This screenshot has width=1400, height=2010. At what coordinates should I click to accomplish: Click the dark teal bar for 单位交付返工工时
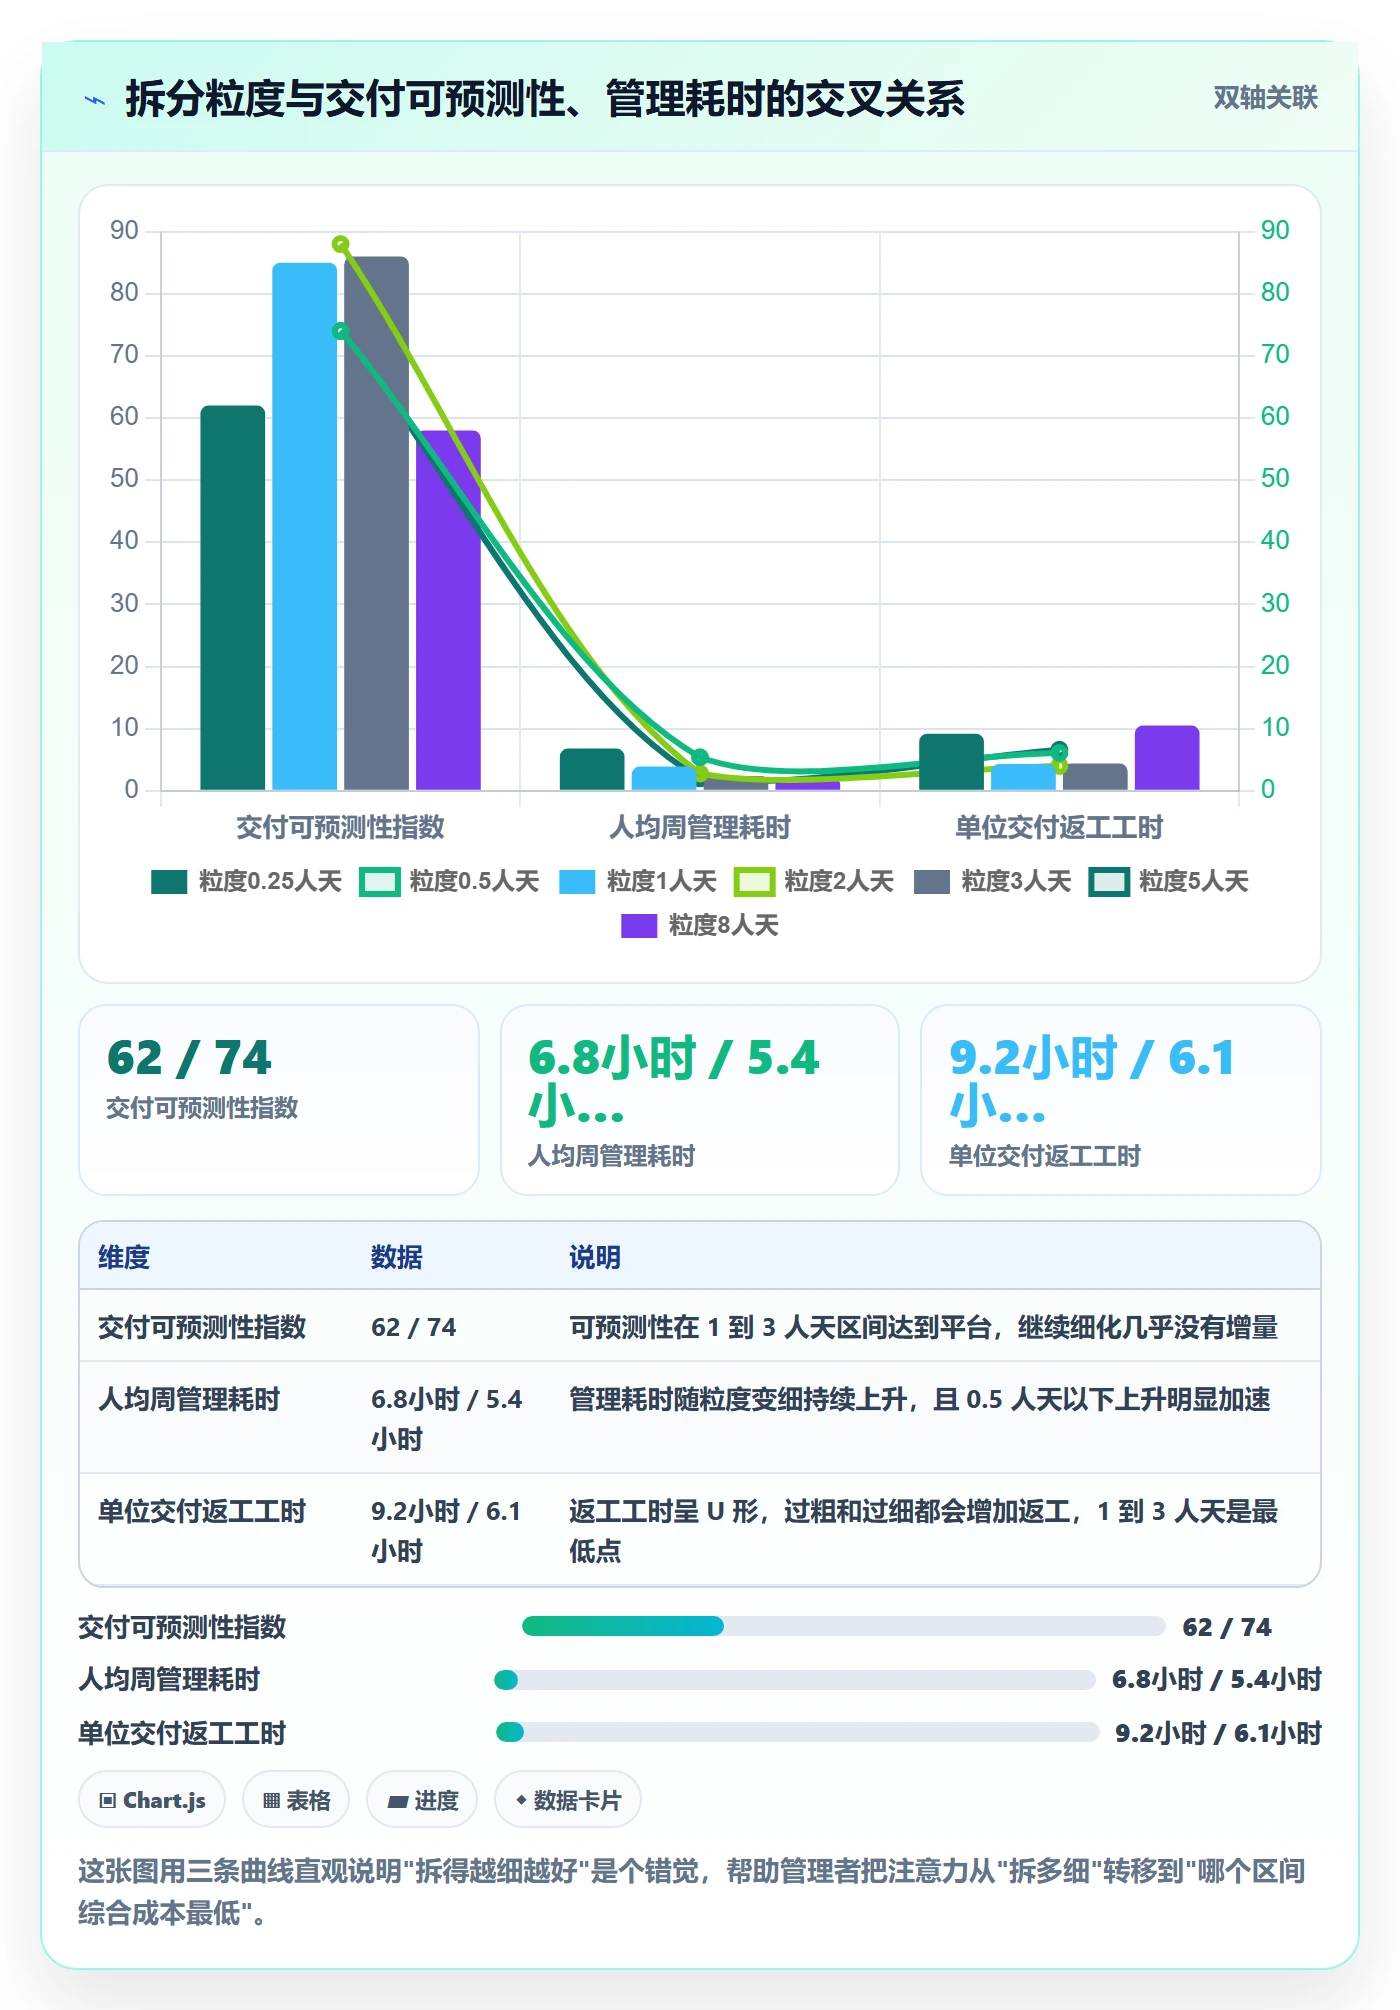[x=951, y=762]
